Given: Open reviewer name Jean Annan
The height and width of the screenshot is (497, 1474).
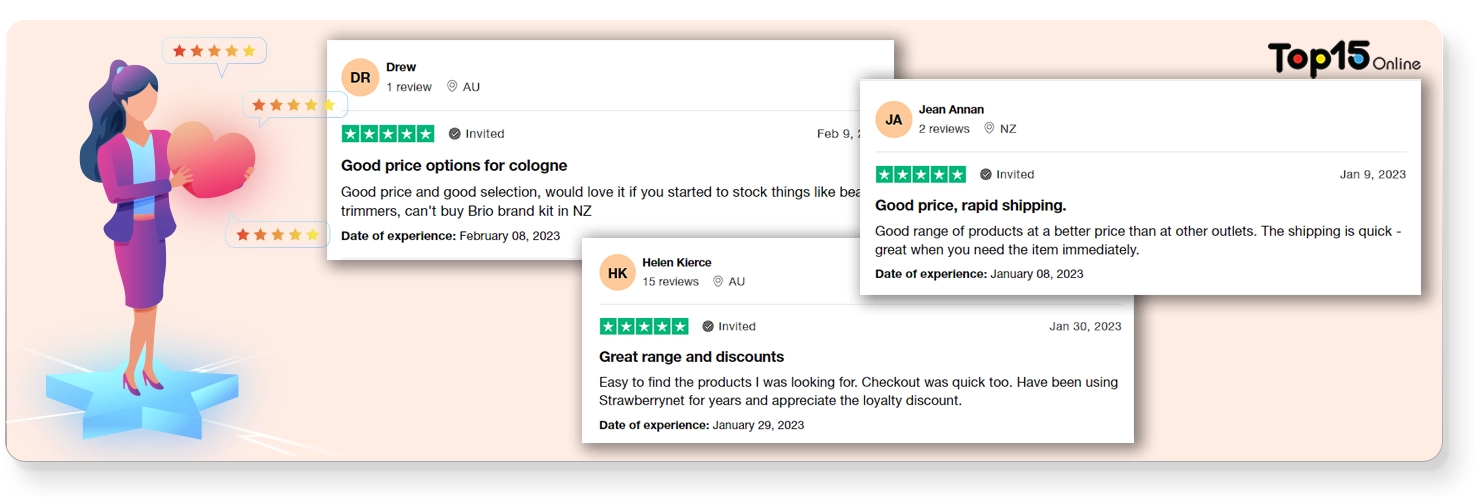Looking at the screenshot, I should point(952,109).
